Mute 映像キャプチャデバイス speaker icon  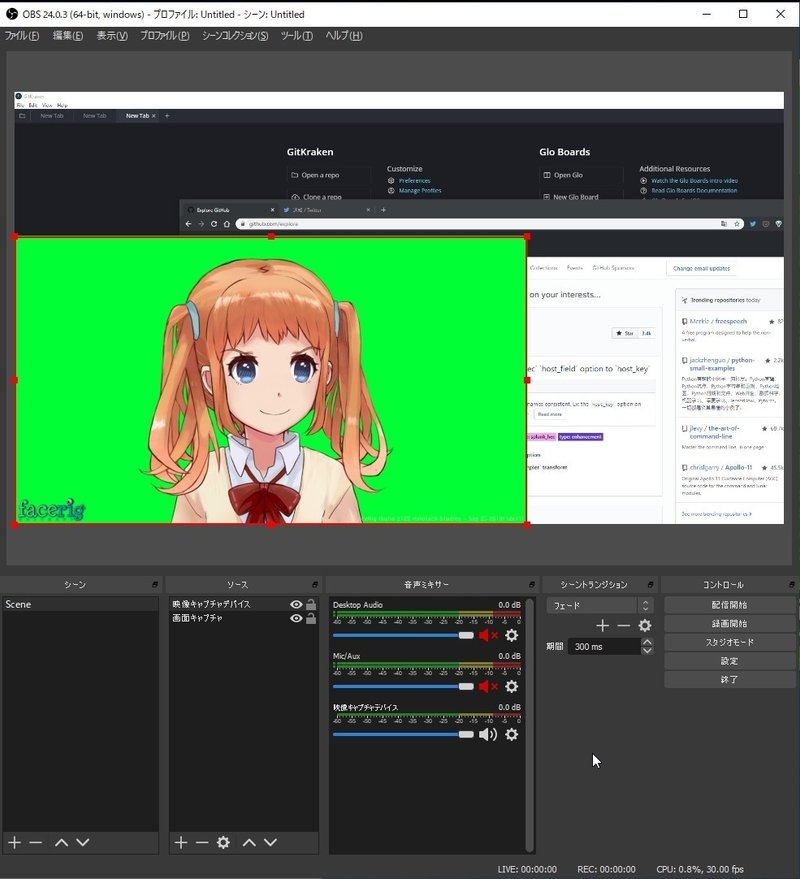pos(488,734)
